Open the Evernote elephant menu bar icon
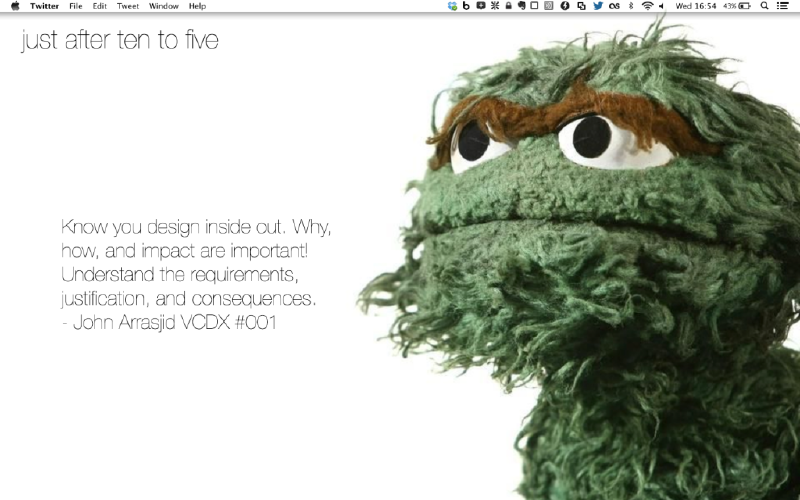Screen dimensions: 800x500 [x=521, y=6]
